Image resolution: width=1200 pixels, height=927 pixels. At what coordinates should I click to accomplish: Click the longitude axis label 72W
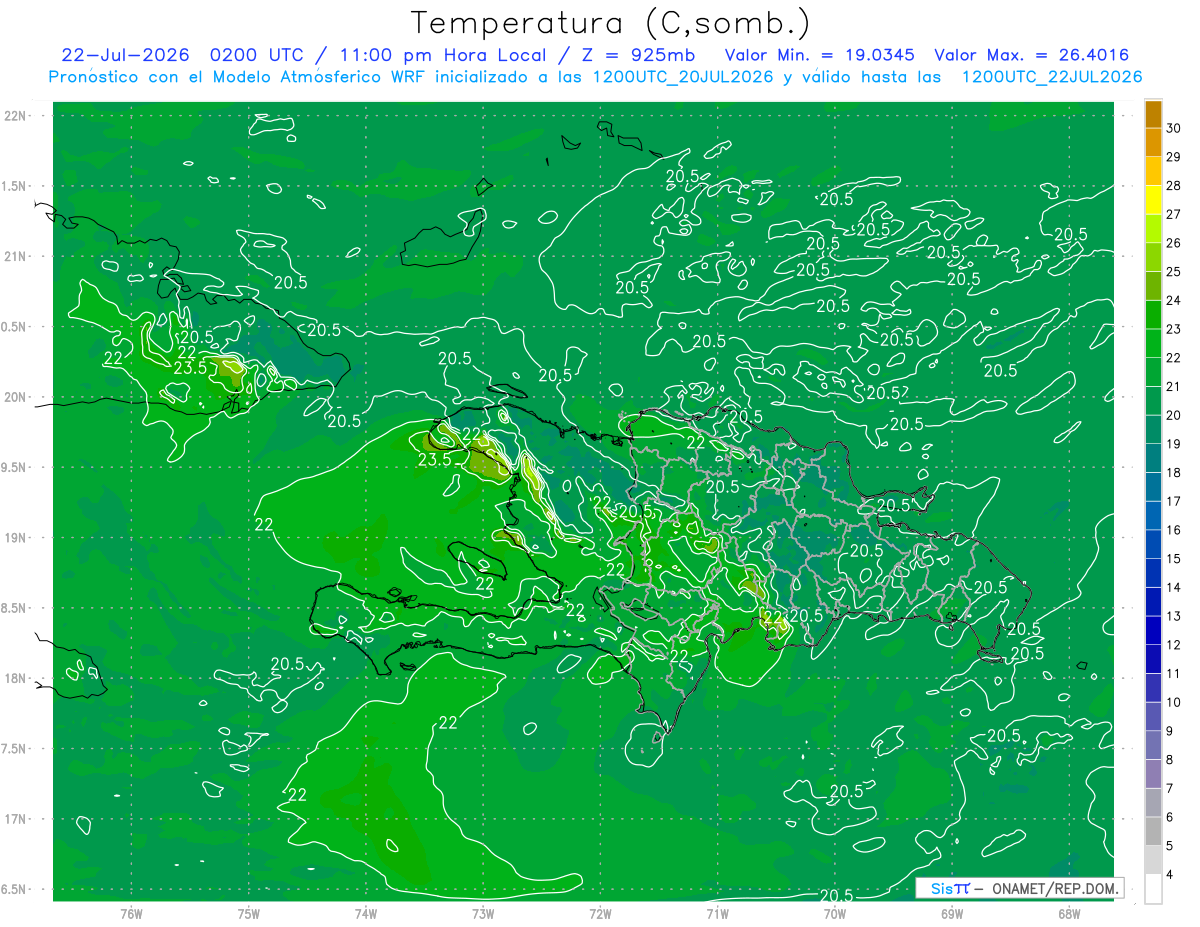coord(600,914)
